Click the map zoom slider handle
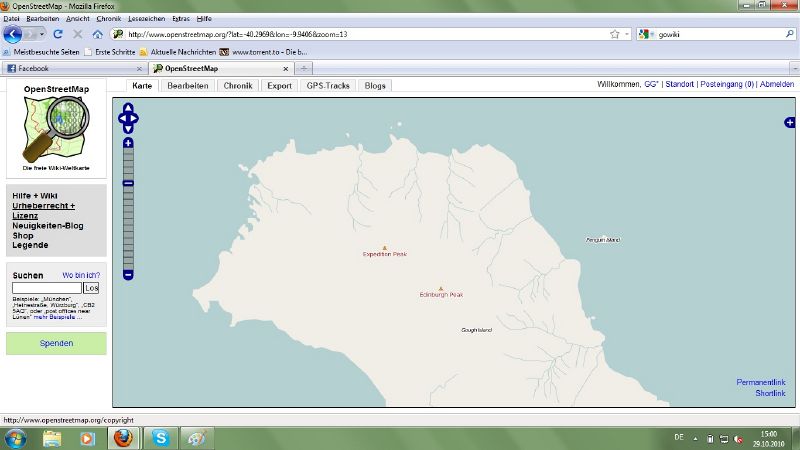Screen dimensions: 800x450 (x=128, y=183)
